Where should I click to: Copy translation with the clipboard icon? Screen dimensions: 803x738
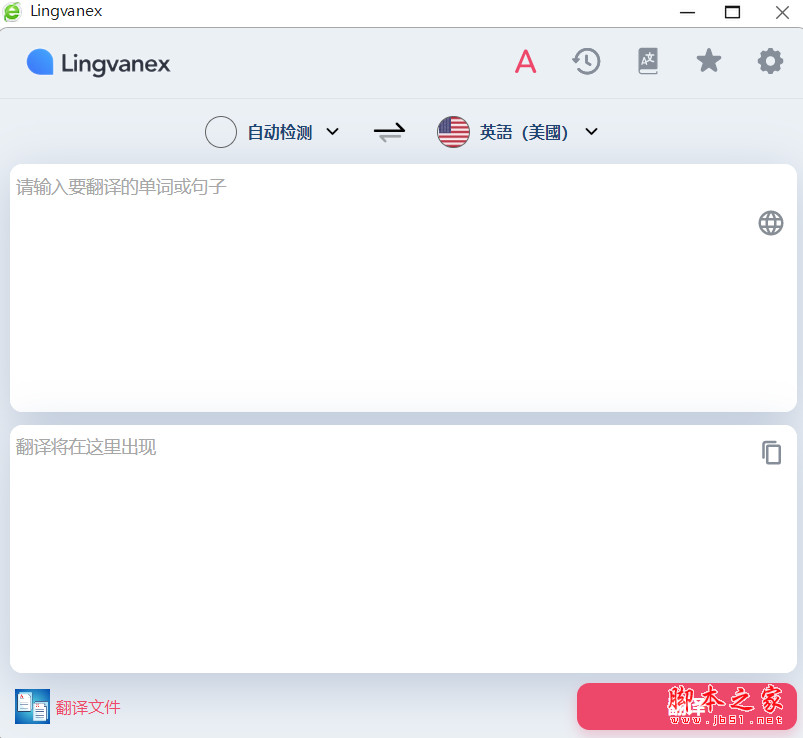click(x=771, y=453)
